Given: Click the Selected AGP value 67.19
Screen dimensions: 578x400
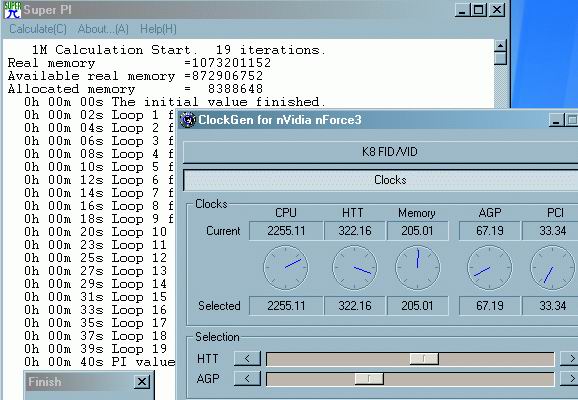Looking at the screenshot, I should click(x=490, y=306).
